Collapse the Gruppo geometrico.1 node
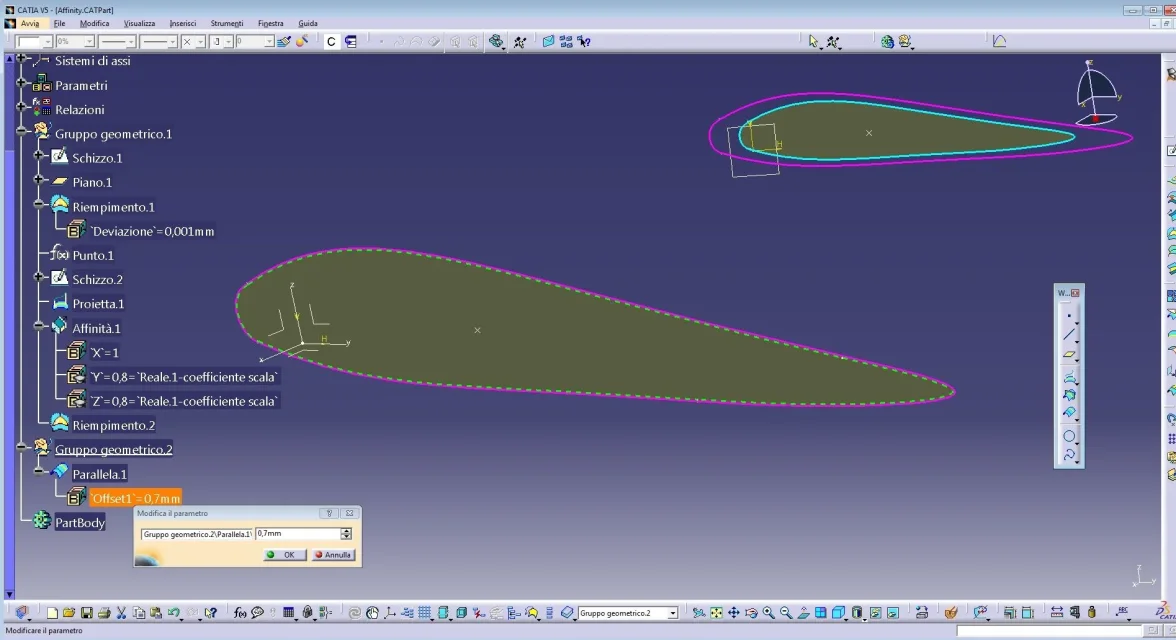Screen dimensions: 1176x640 coord(22,131)
